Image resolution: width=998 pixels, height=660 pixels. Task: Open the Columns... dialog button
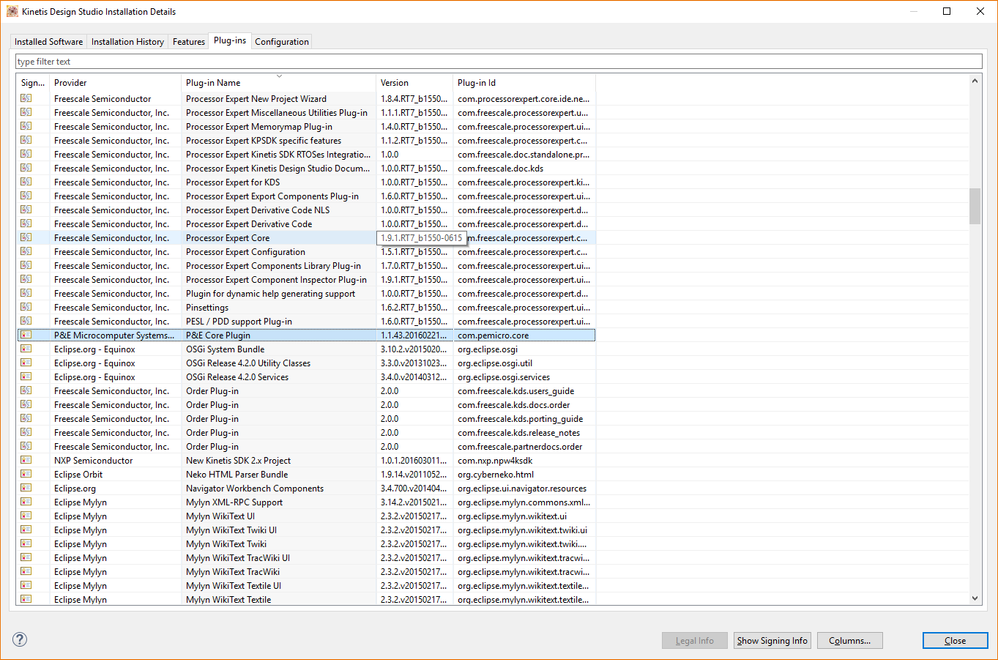click(850, 640)
